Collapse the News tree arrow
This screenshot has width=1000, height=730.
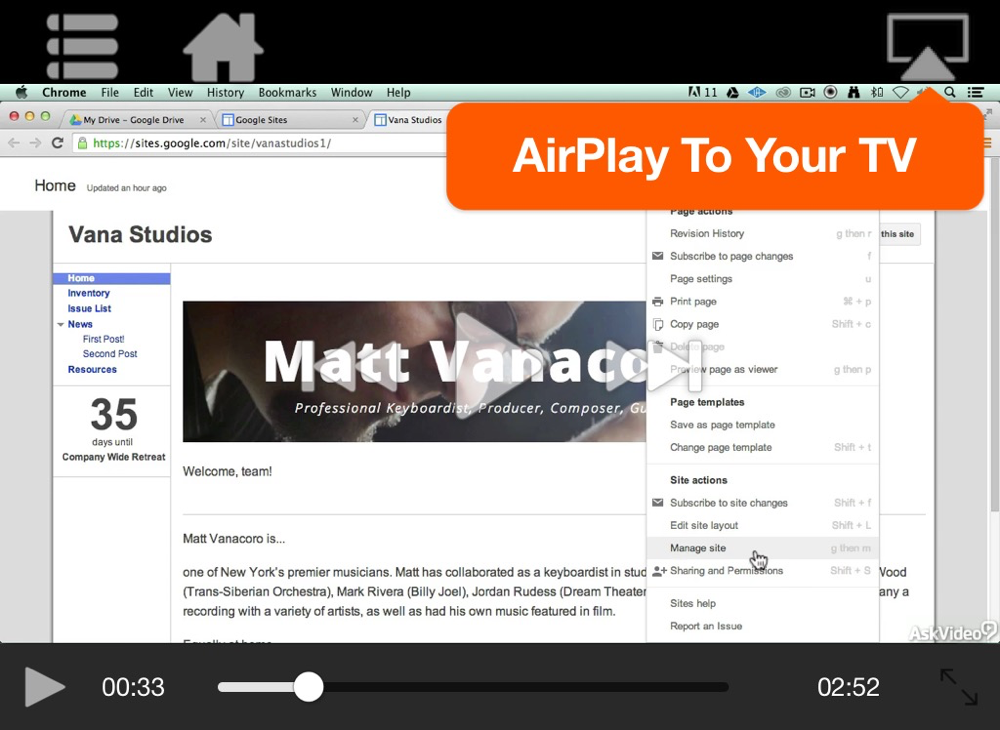pos(61,325)
